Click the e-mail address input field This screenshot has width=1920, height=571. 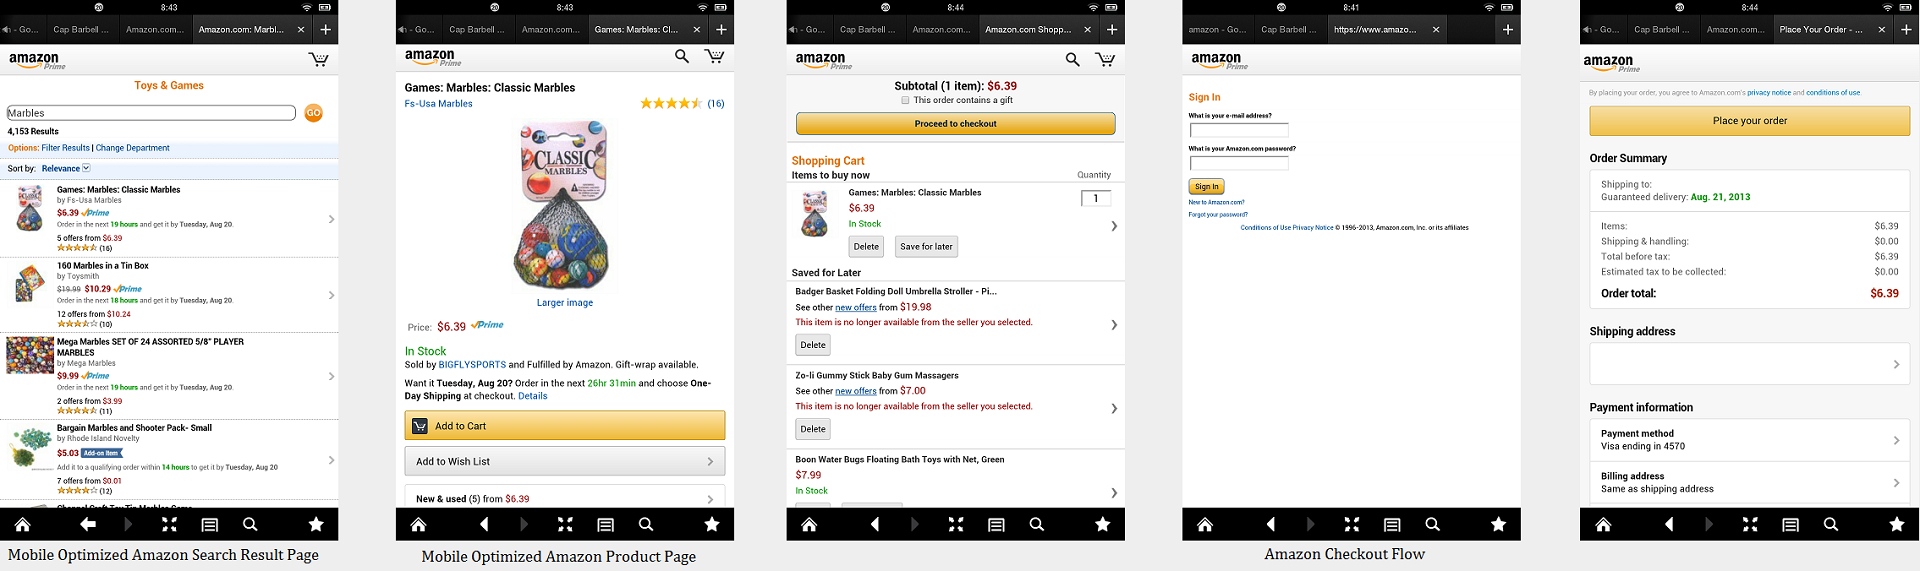pos(1239,130)
